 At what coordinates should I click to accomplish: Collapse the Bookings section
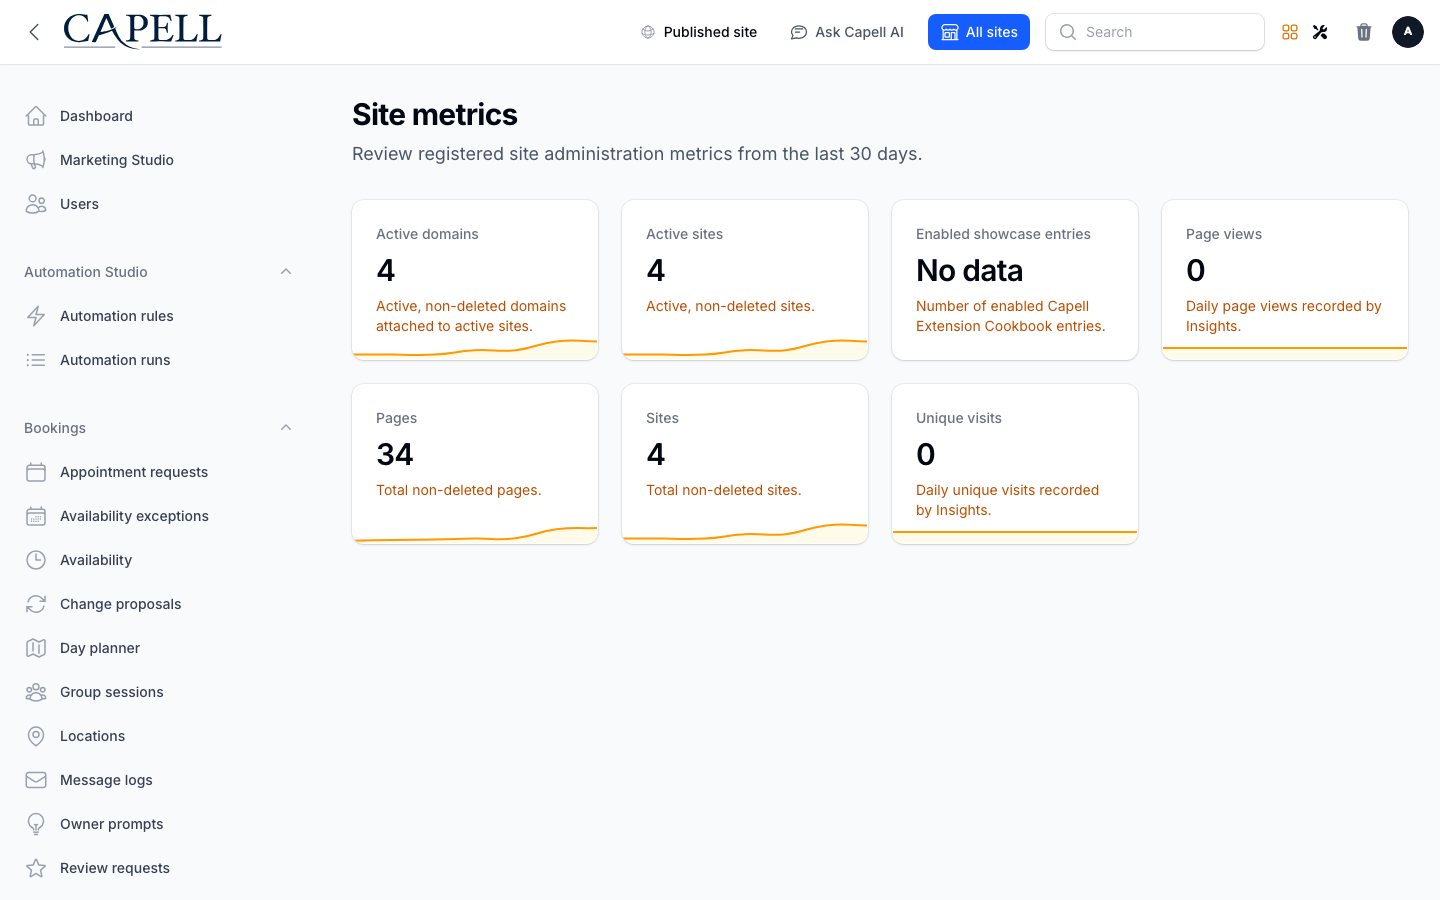(x=286, y=428)
